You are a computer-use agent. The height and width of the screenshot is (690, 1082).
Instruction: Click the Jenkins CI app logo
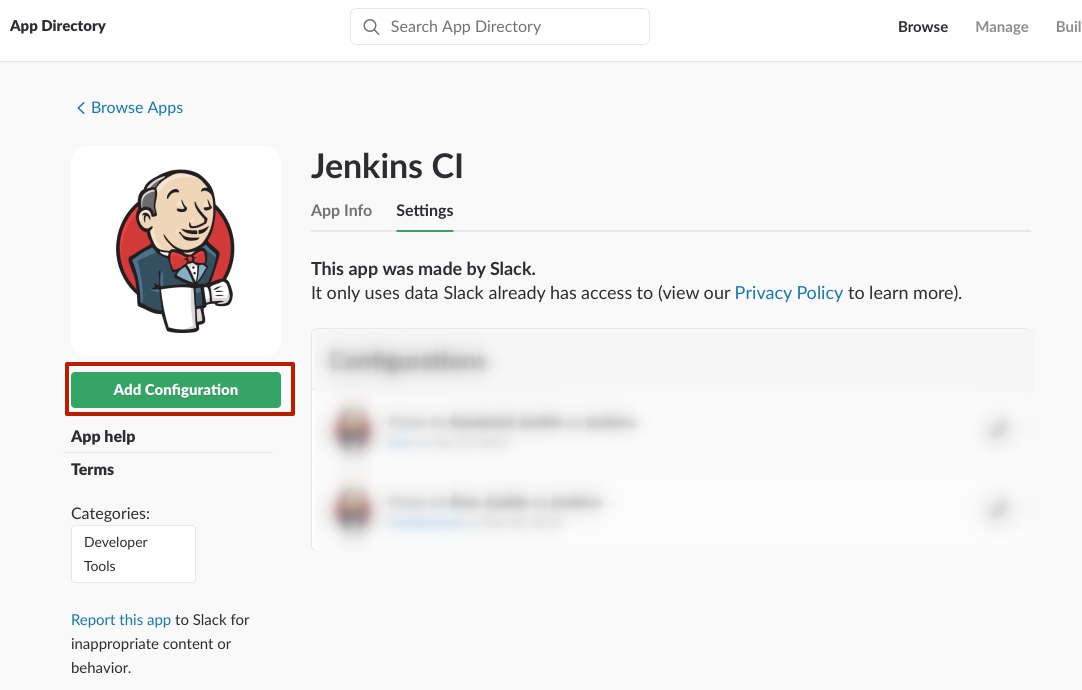pos(176,251)
